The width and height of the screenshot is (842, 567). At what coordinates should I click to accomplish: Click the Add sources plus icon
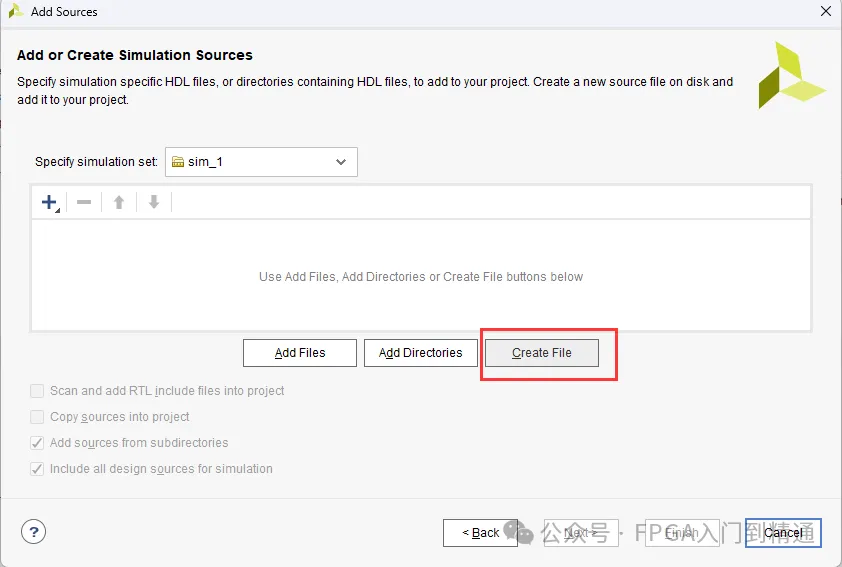[49, 202]
